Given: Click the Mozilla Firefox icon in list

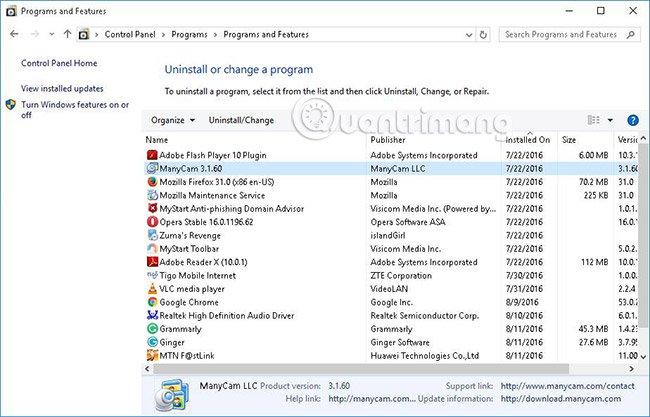Looking at the screenshot, I should (x=152, y=182).
